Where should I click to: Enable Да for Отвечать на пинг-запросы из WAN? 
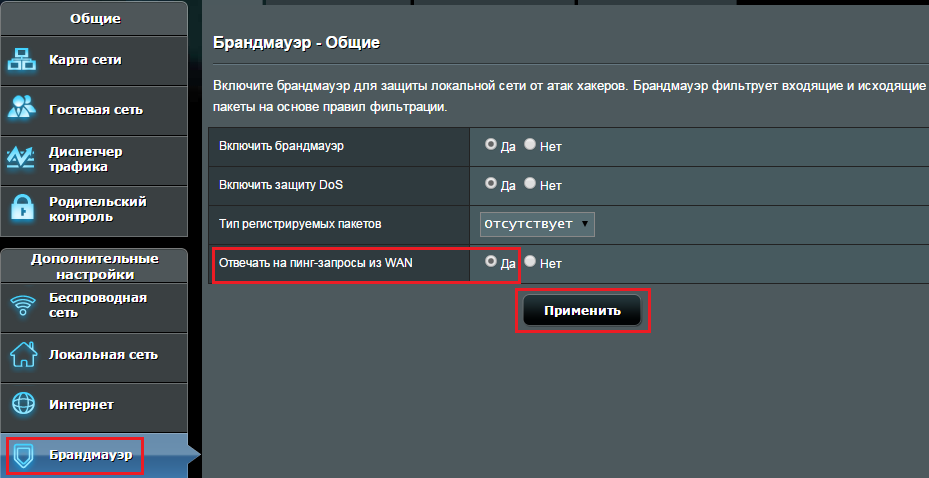click(x=491, y=261)
